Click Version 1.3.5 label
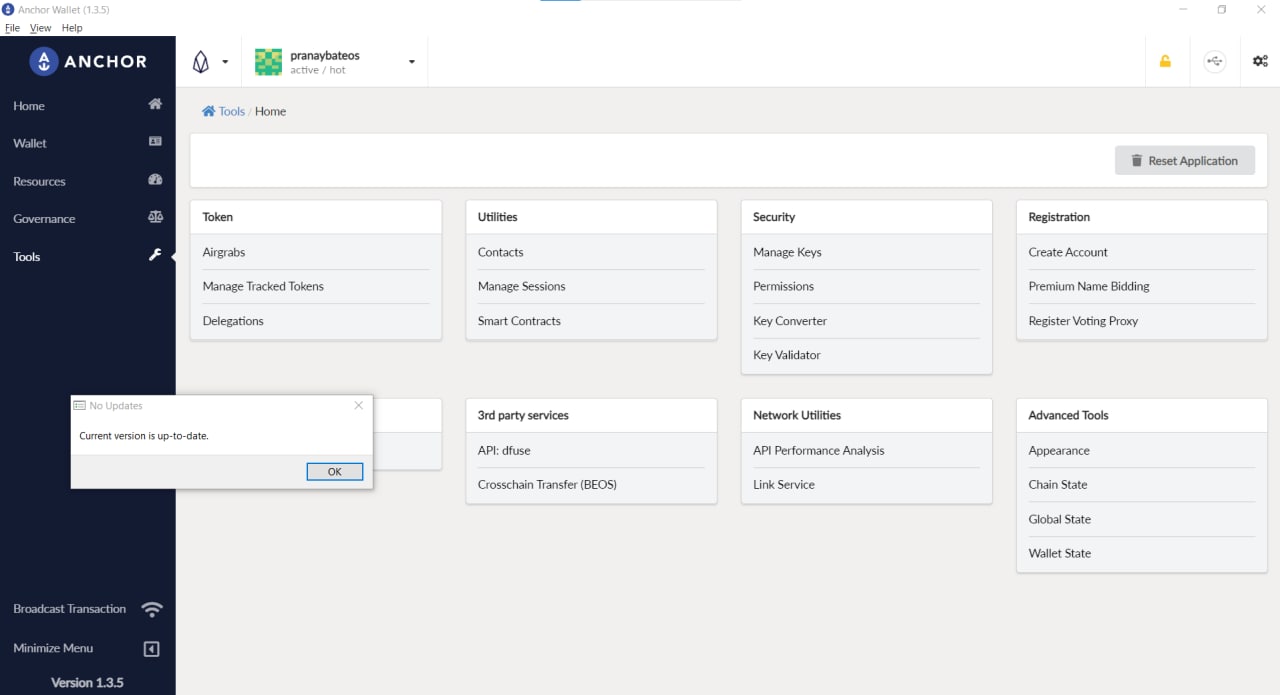Screen dimensions: 1280x695 (x=87, y=682)
